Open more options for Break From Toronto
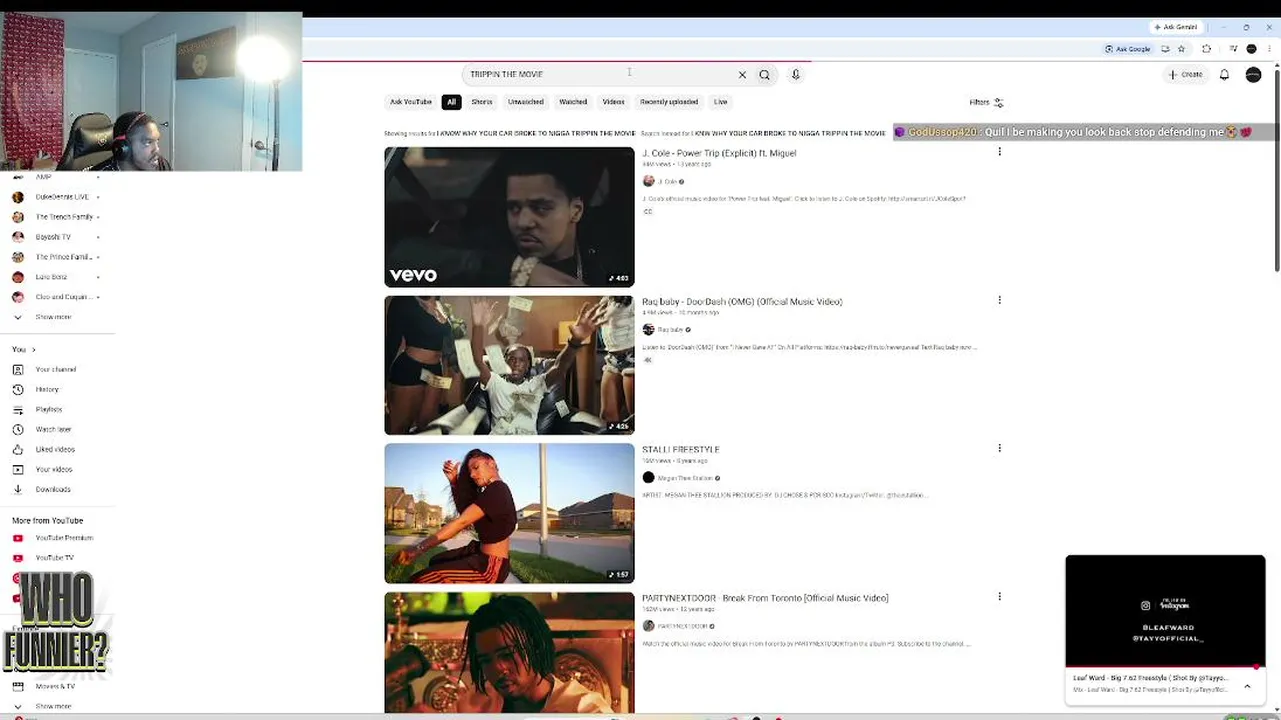 coord(999,596)
